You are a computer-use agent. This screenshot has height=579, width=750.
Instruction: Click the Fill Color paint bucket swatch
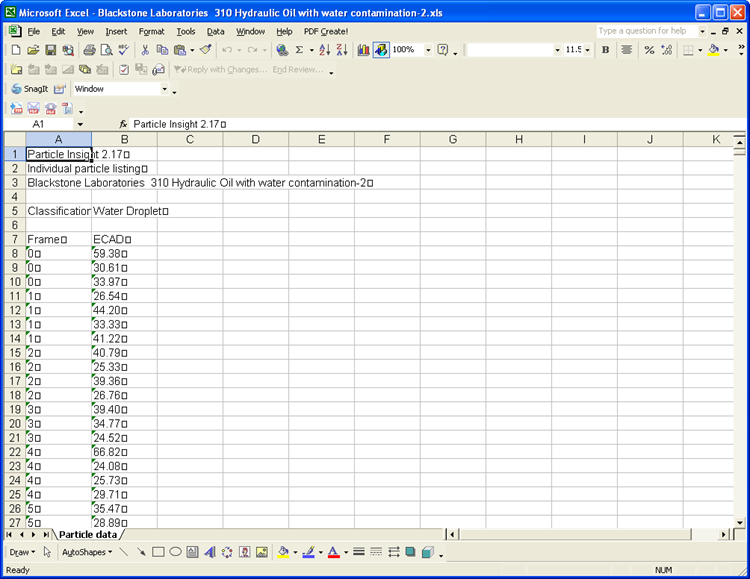click(284, 552)
